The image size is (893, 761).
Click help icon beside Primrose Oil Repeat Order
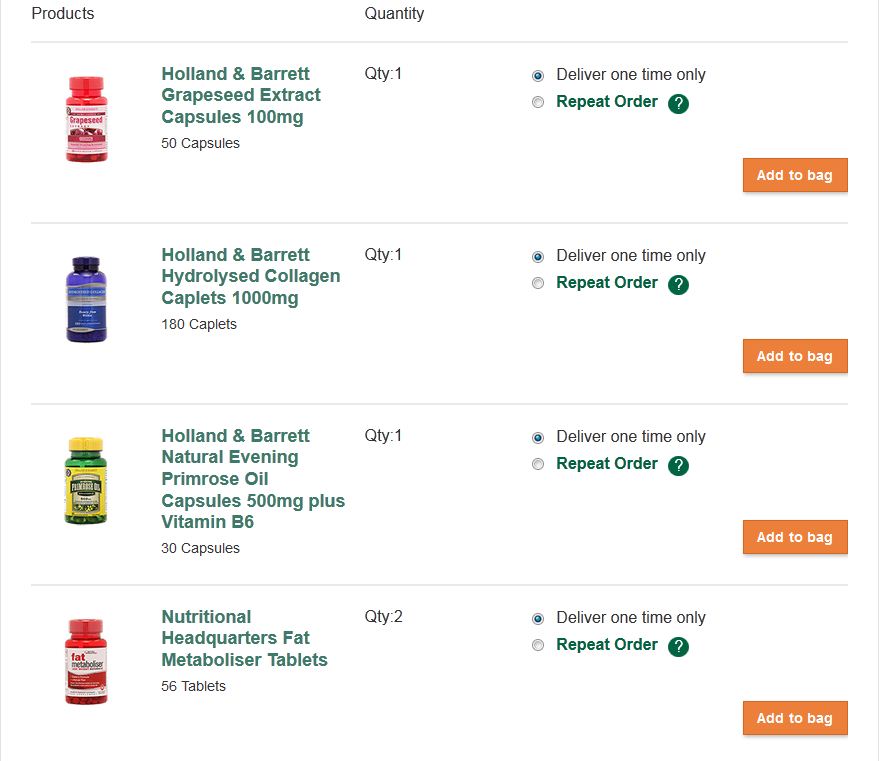(678, 466)
